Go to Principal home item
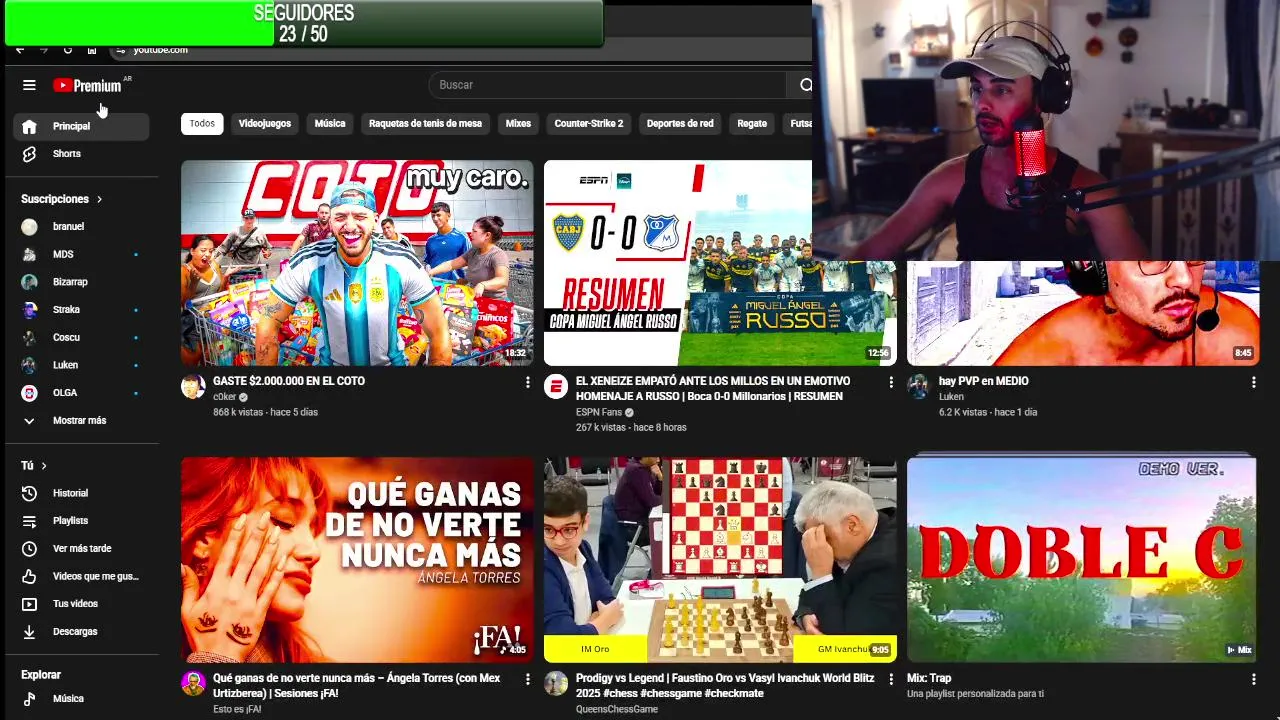 (81, 126)
